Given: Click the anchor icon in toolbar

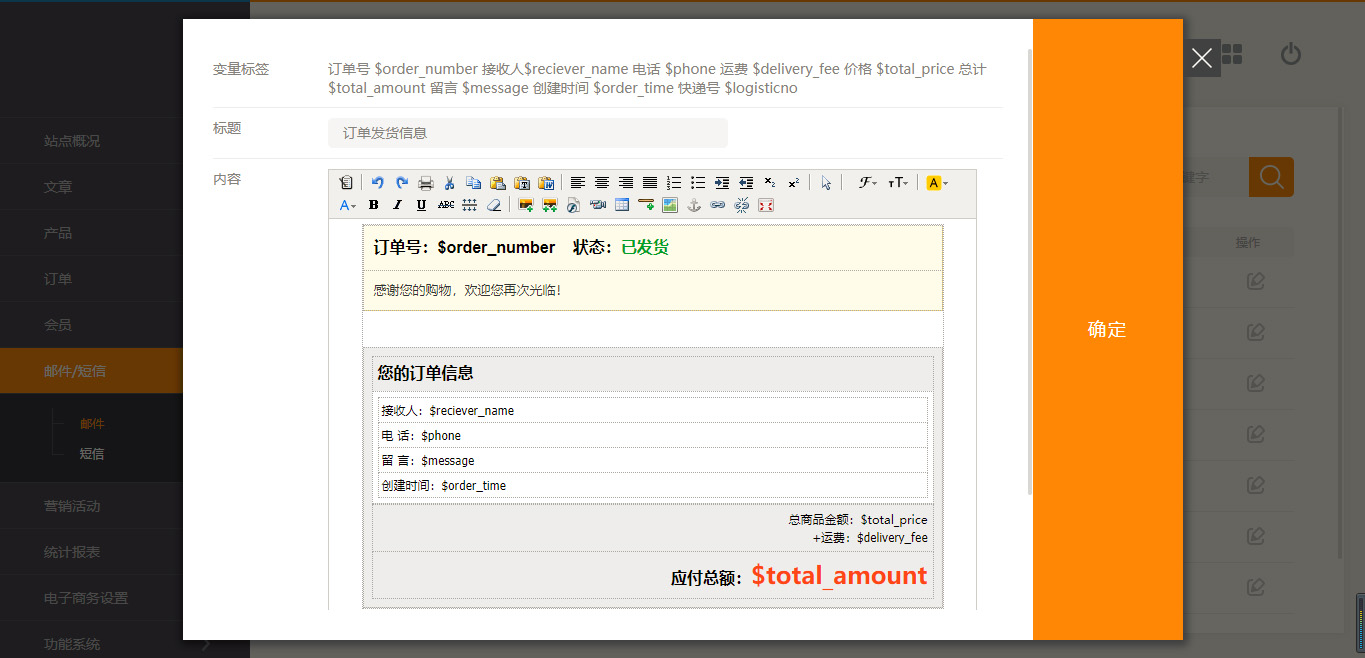Looking at the screenshot, I should [x=694, y=205].
